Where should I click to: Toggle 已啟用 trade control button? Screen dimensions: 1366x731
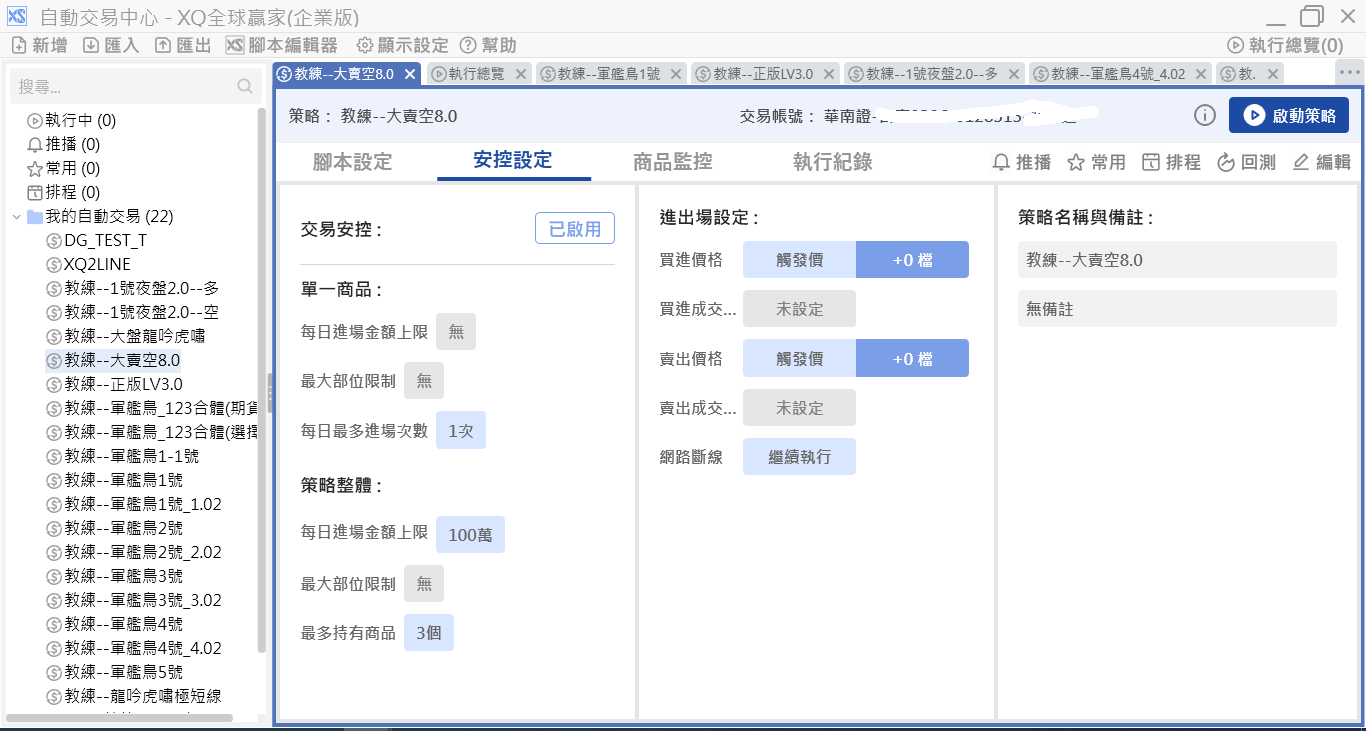click(x=575, y=229)
